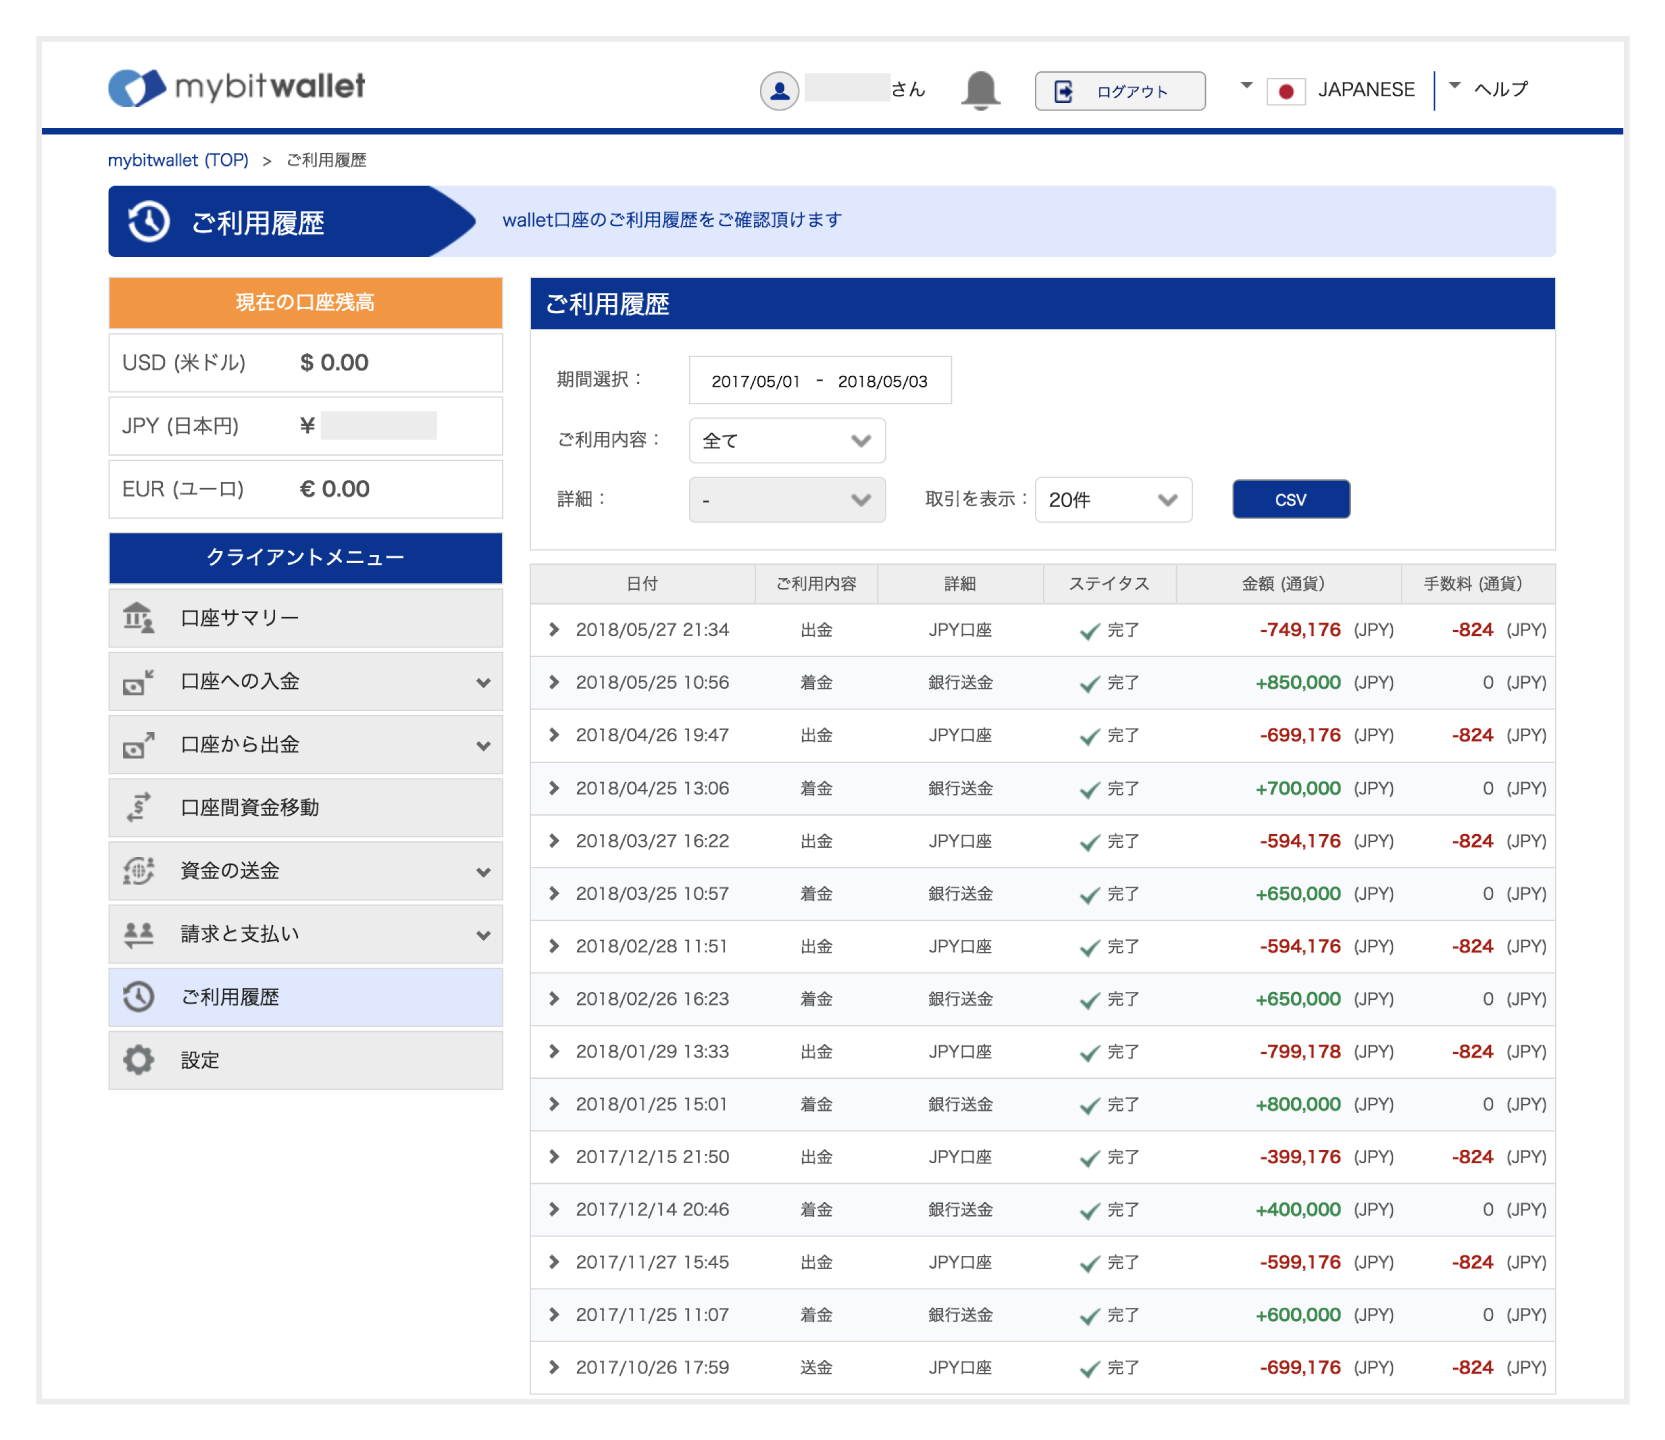Click the 期間選択 date range field
Screen dimensions: 1665x1440
click(819, 381)
